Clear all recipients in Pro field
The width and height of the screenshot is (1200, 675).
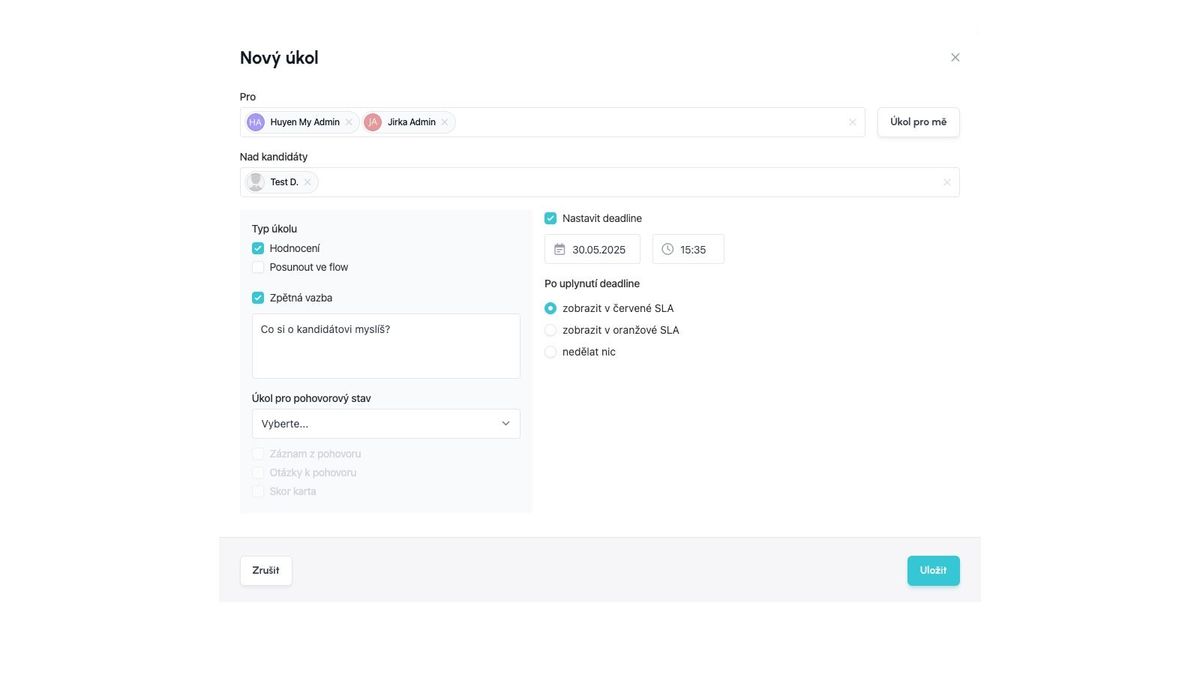(x=852, y=122)
